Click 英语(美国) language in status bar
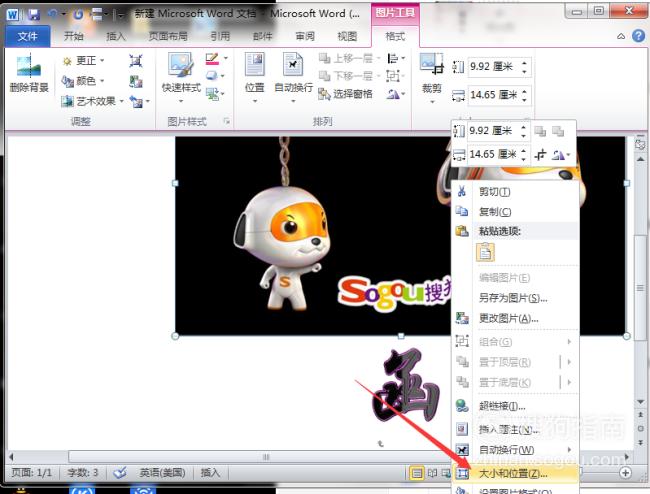Viewport: 650px width, 494px height. tap(162, 472)
